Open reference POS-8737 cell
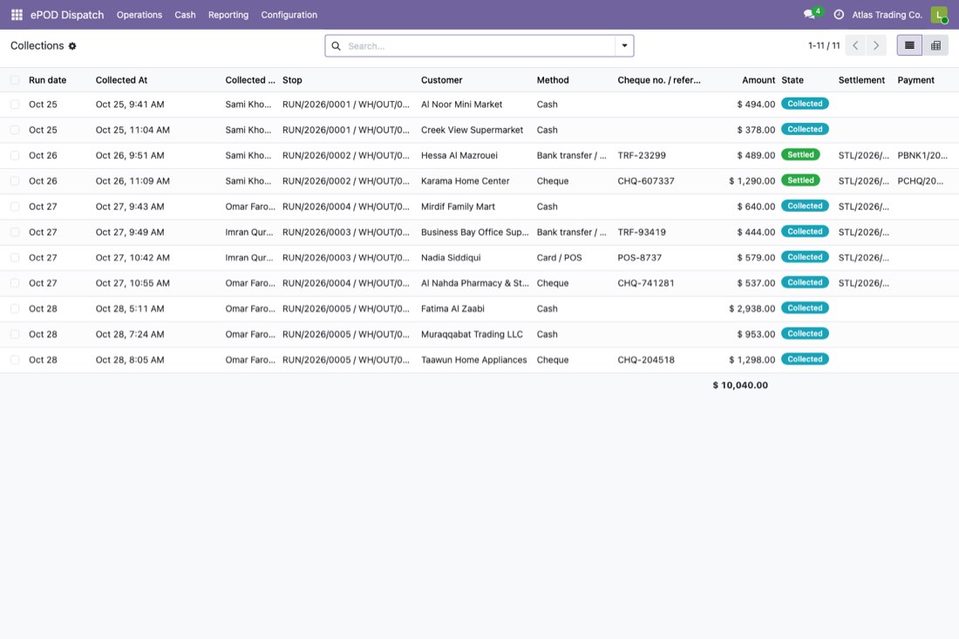 point(640,258)
